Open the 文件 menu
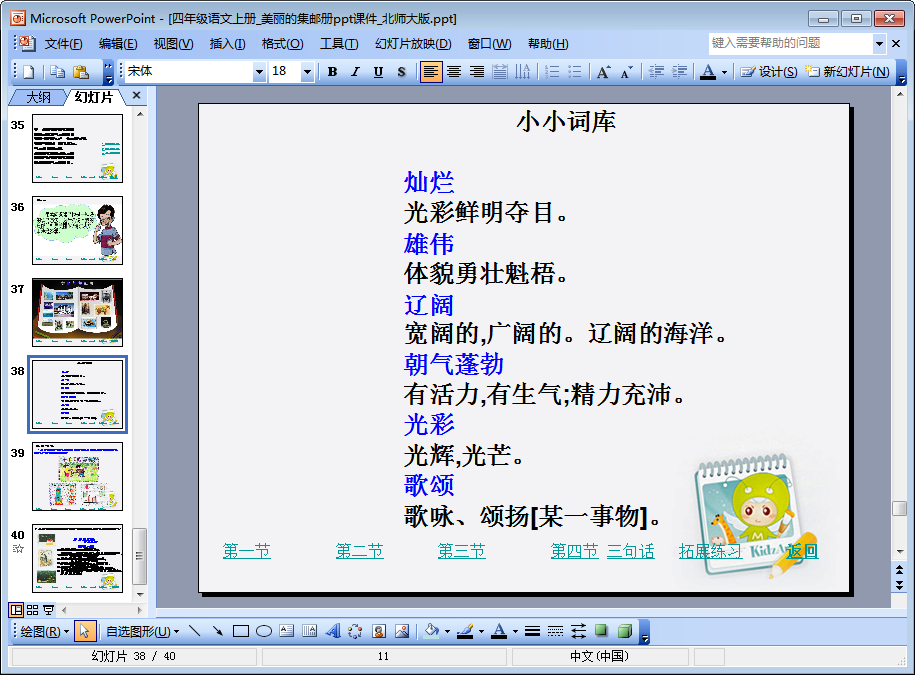 tap(63, 44)
